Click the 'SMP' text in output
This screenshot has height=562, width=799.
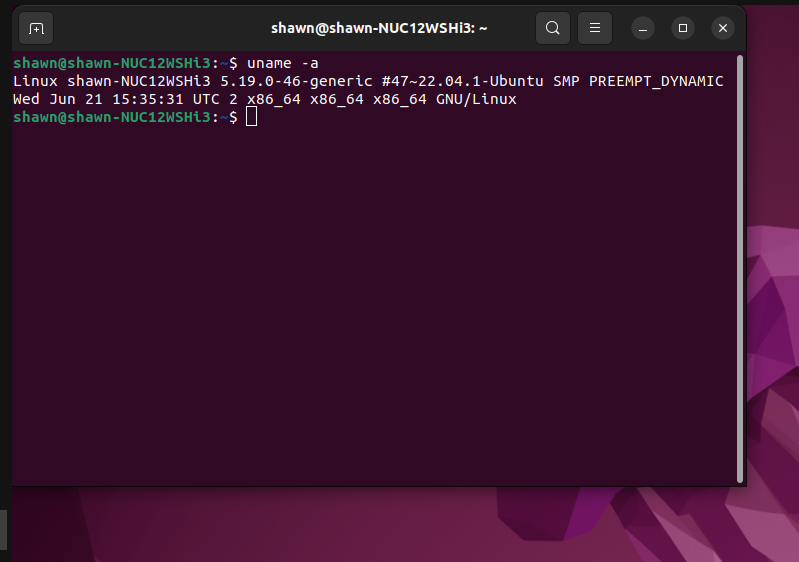[566, 81]
